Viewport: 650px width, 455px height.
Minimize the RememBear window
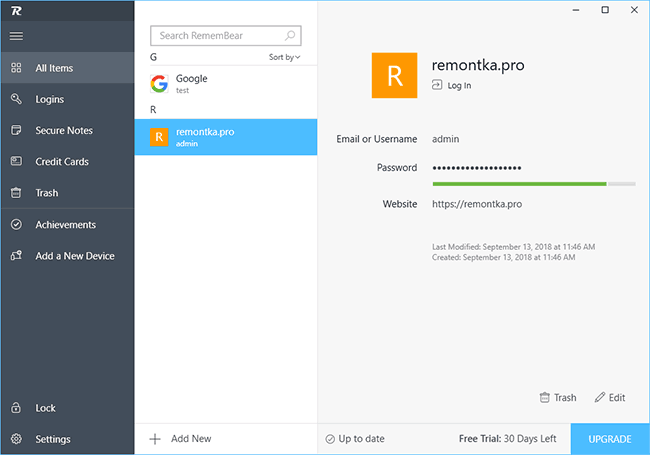(x=576, y=10)
